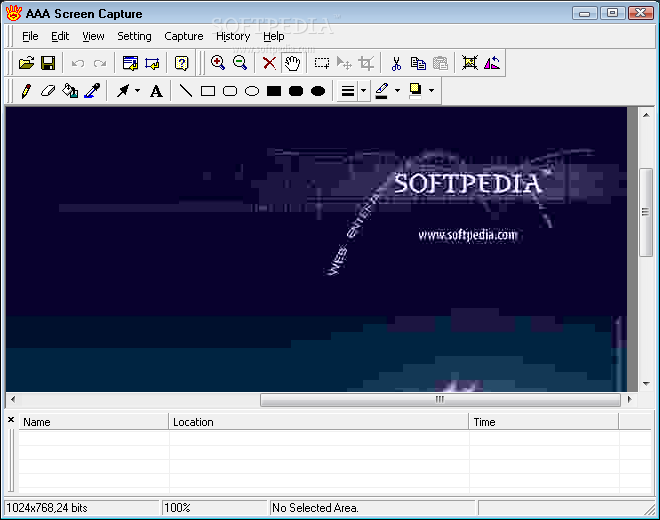Screen dimensions: 660x520
Task: Open the line color dropdown arrow
Action: (x=397, y=90)
